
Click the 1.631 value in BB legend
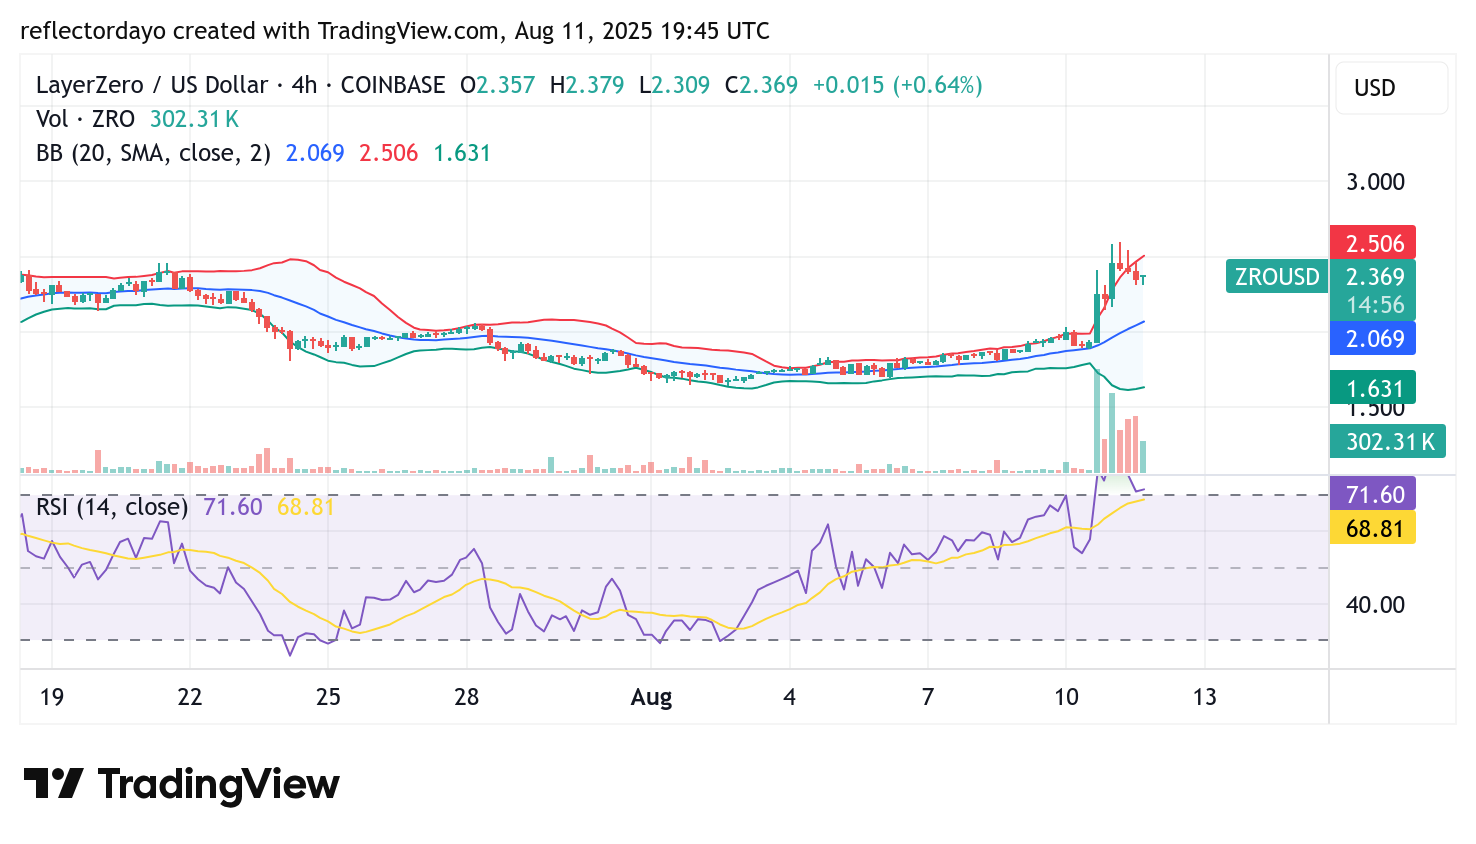tap(462, 153)
